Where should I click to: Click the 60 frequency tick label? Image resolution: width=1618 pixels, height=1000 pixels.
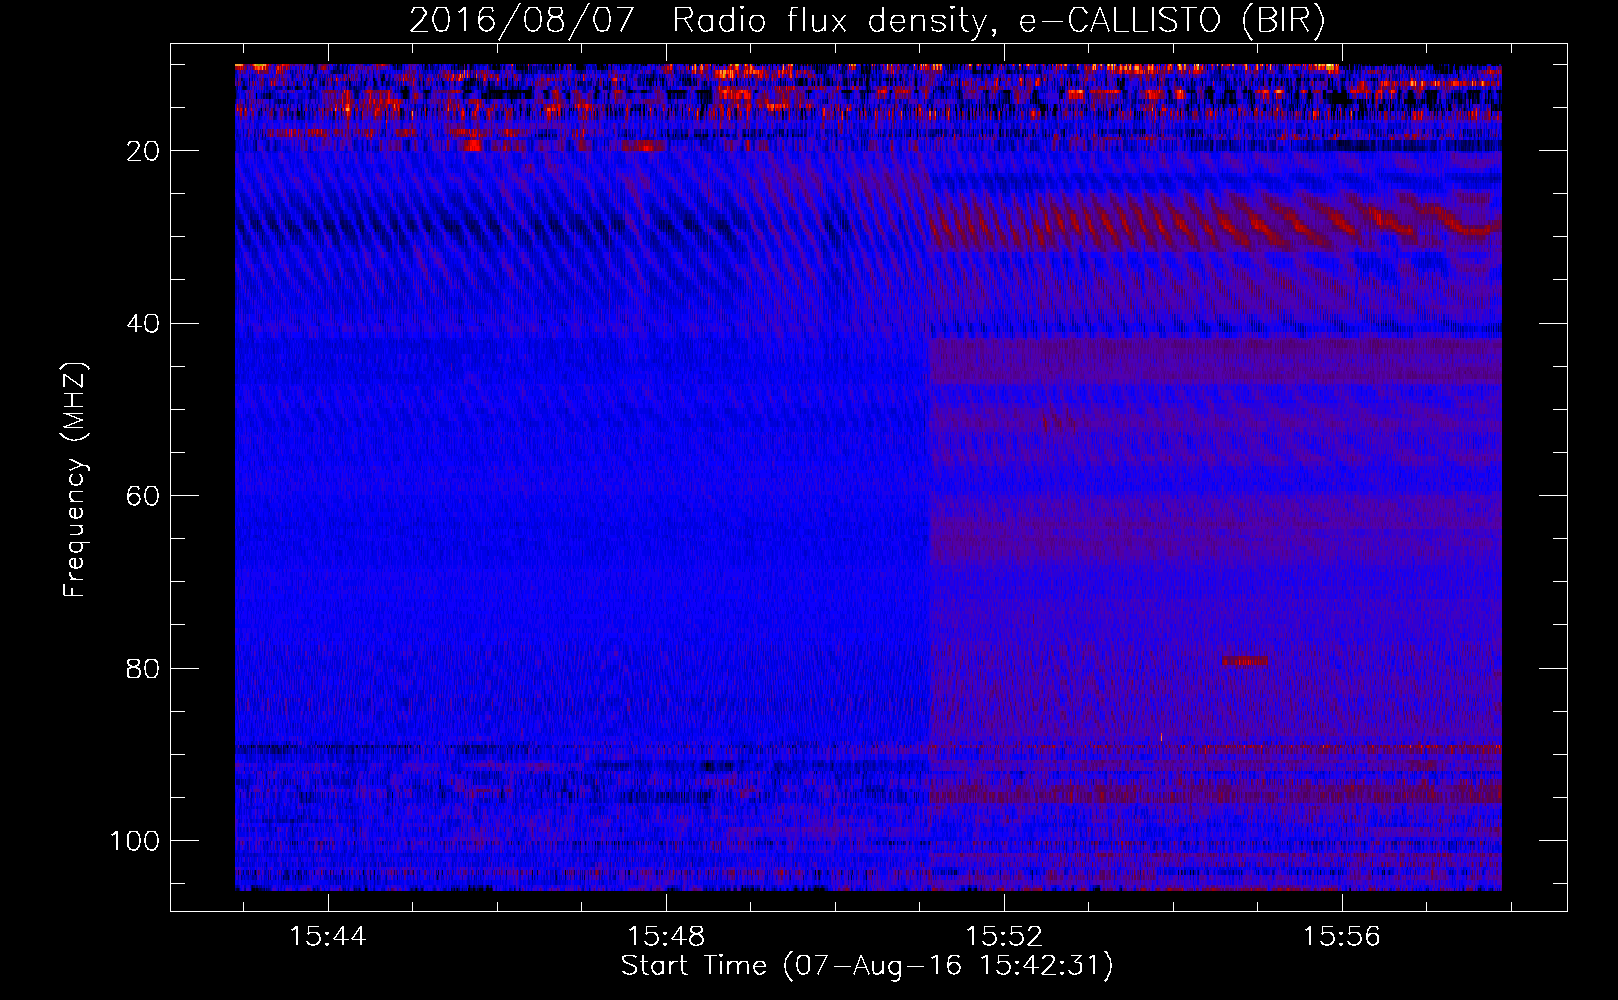click(144, 496)
